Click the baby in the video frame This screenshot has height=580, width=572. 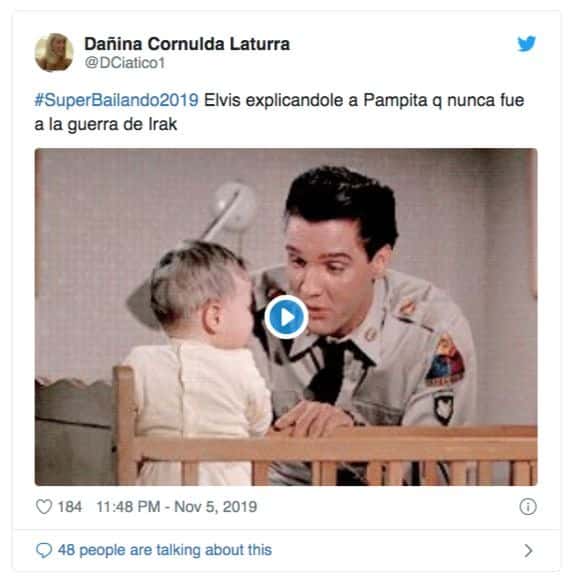tap(196, 351)
